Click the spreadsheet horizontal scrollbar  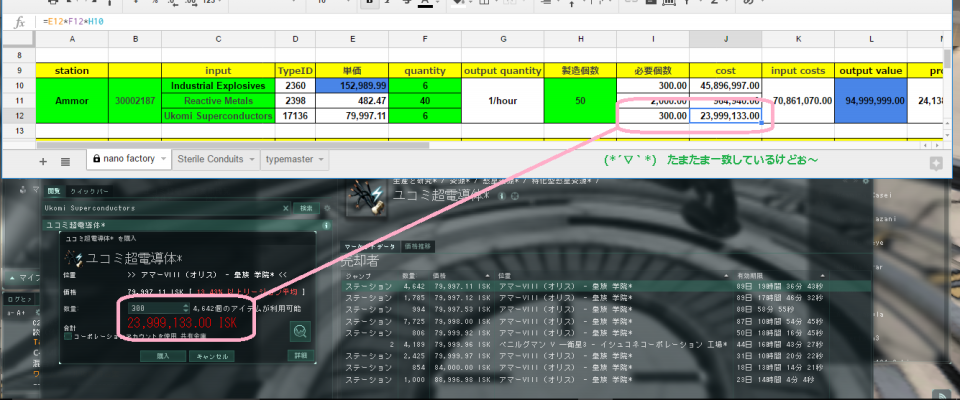(233, 145)
